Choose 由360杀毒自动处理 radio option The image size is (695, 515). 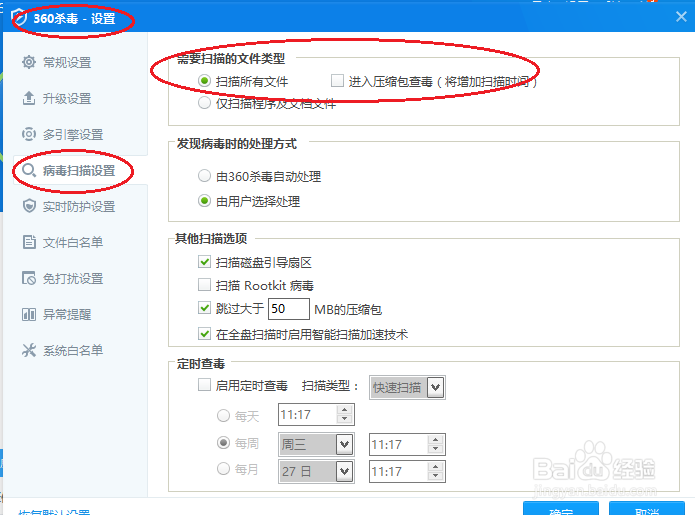[204, 176]
